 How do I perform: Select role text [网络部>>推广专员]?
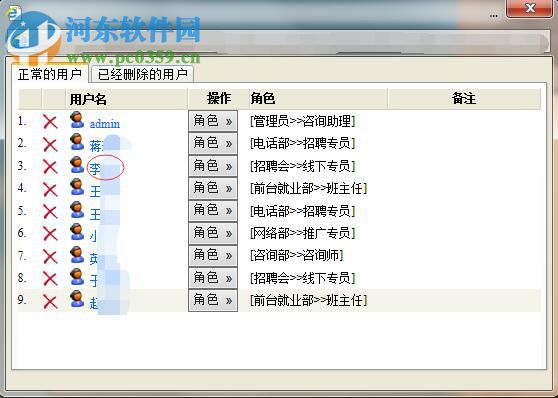[x=303, y=233]
